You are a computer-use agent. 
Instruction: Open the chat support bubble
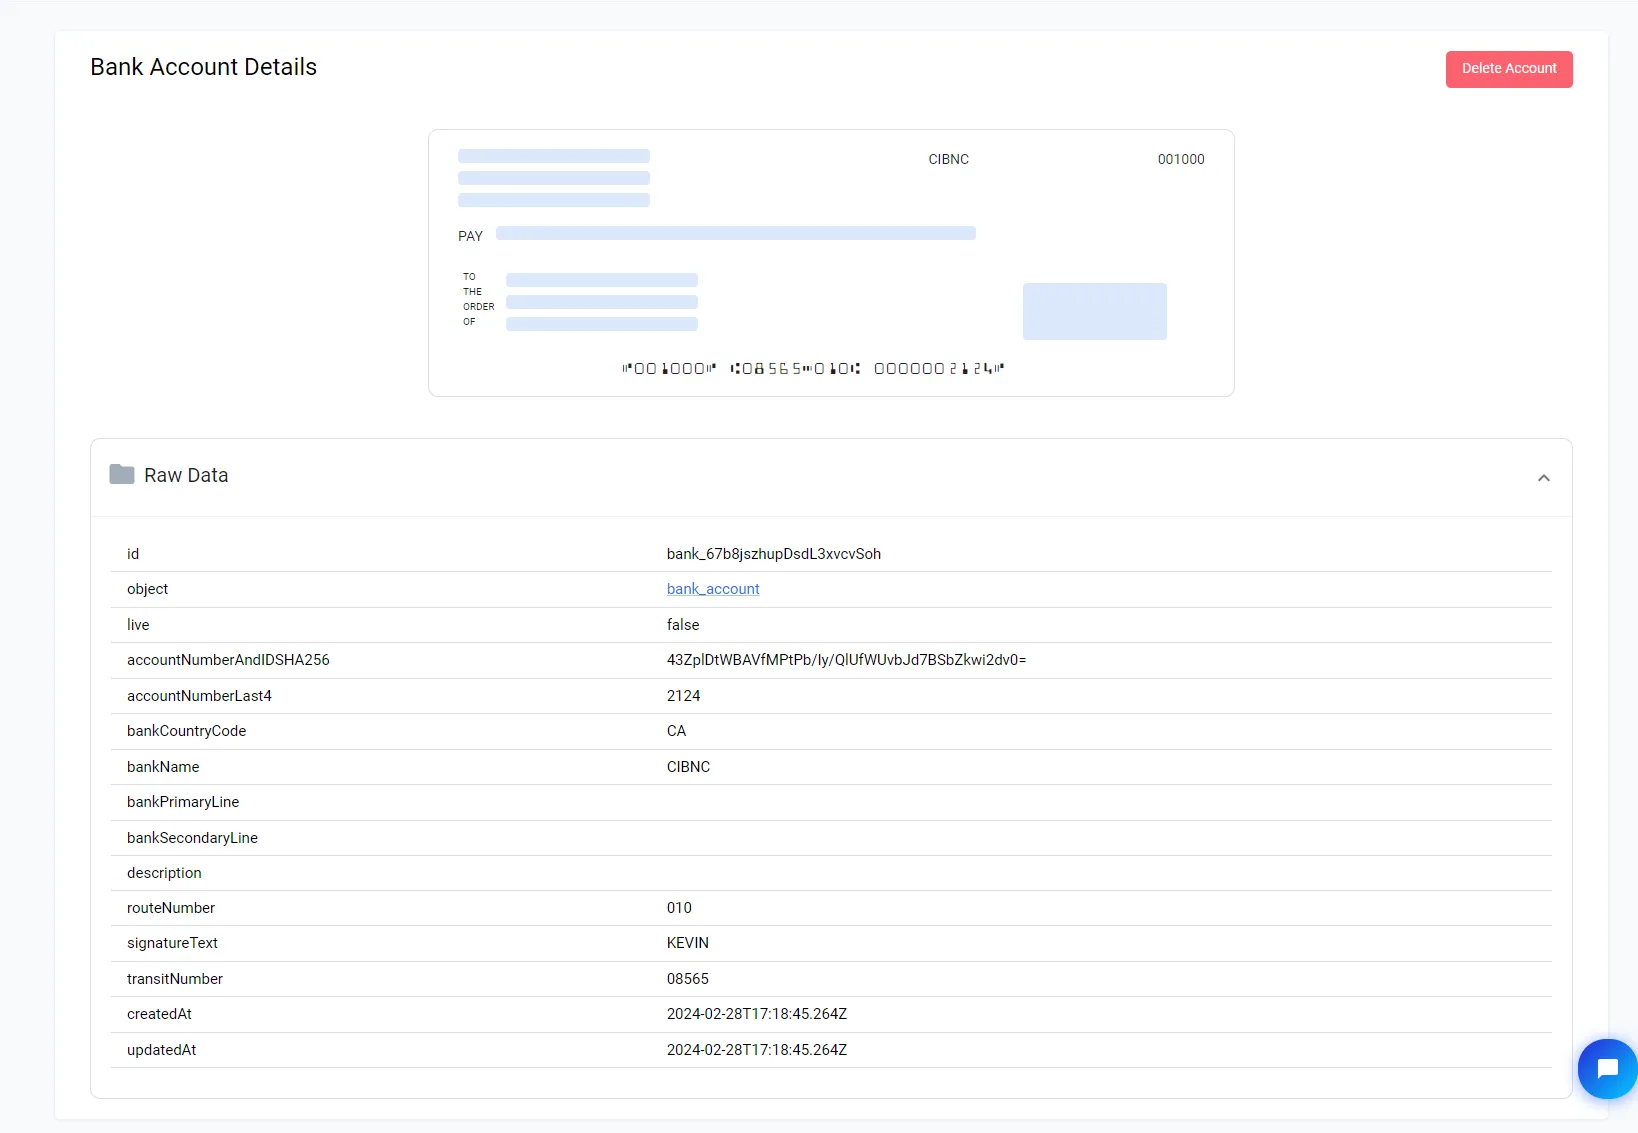click(x=1606, y=1069)
